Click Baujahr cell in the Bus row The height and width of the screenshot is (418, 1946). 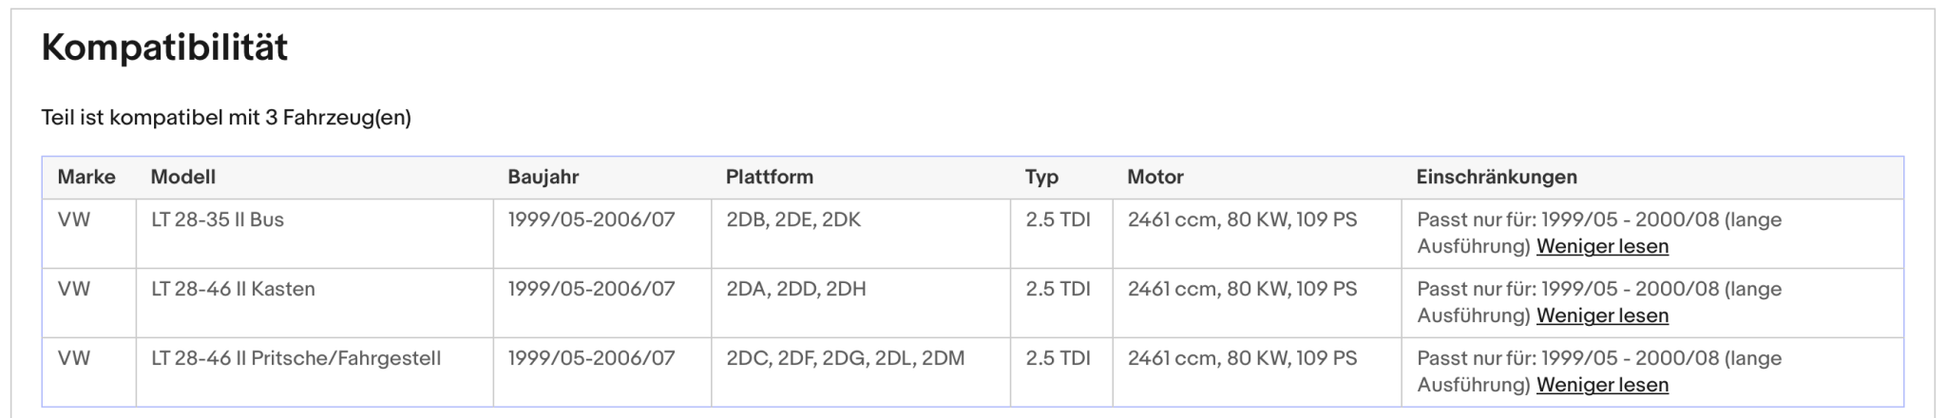pyautogui.click(x=591, y=220)
